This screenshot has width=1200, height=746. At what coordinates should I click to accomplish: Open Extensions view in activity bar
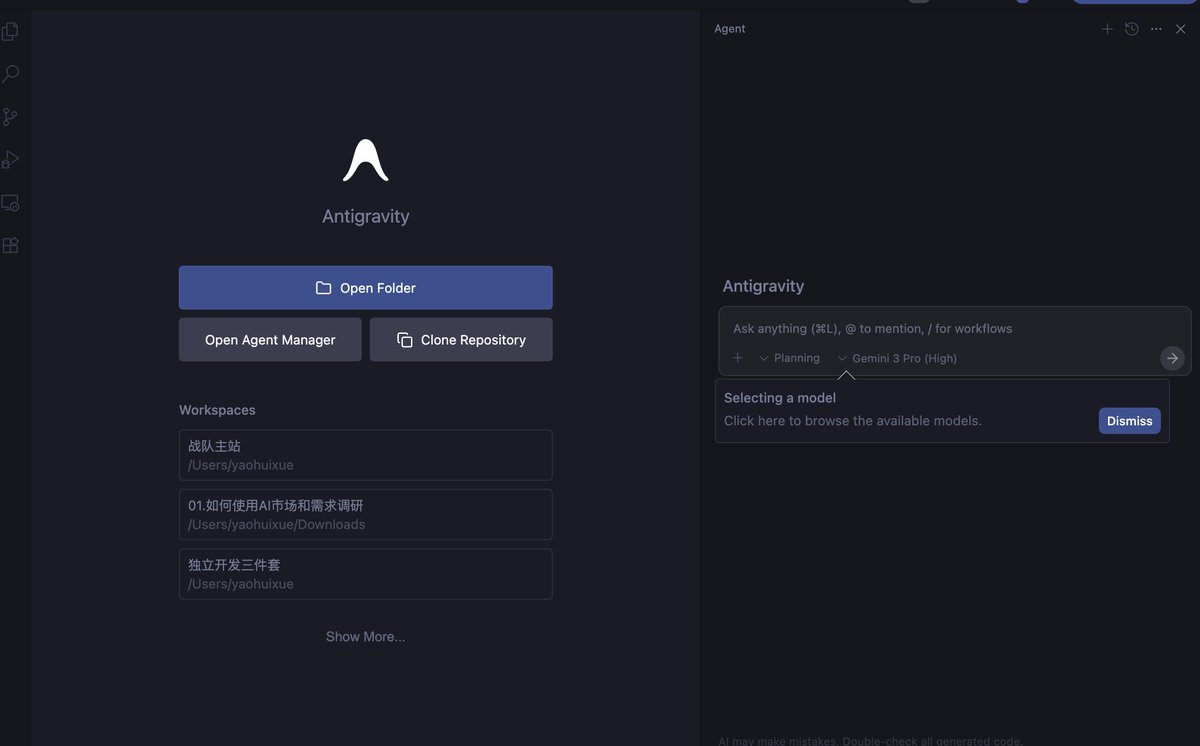click(10, 245)
